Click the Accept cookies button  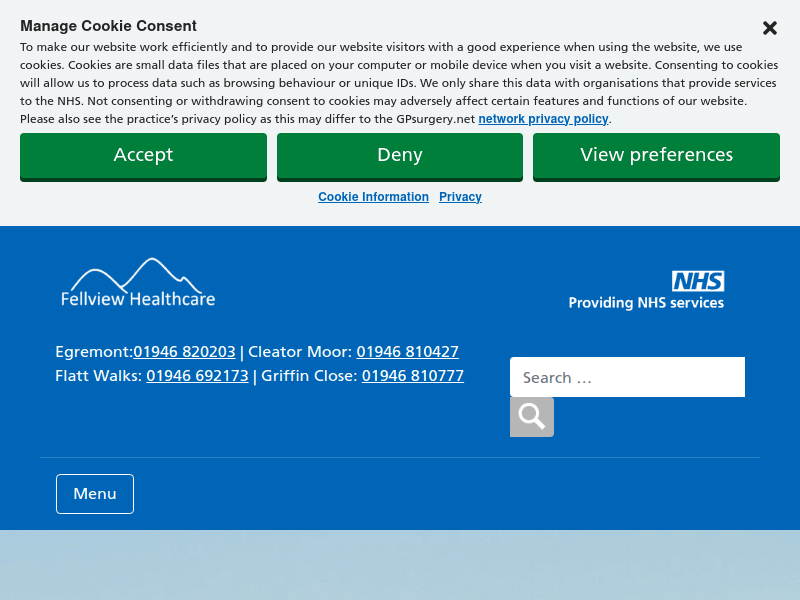[143, 156]
